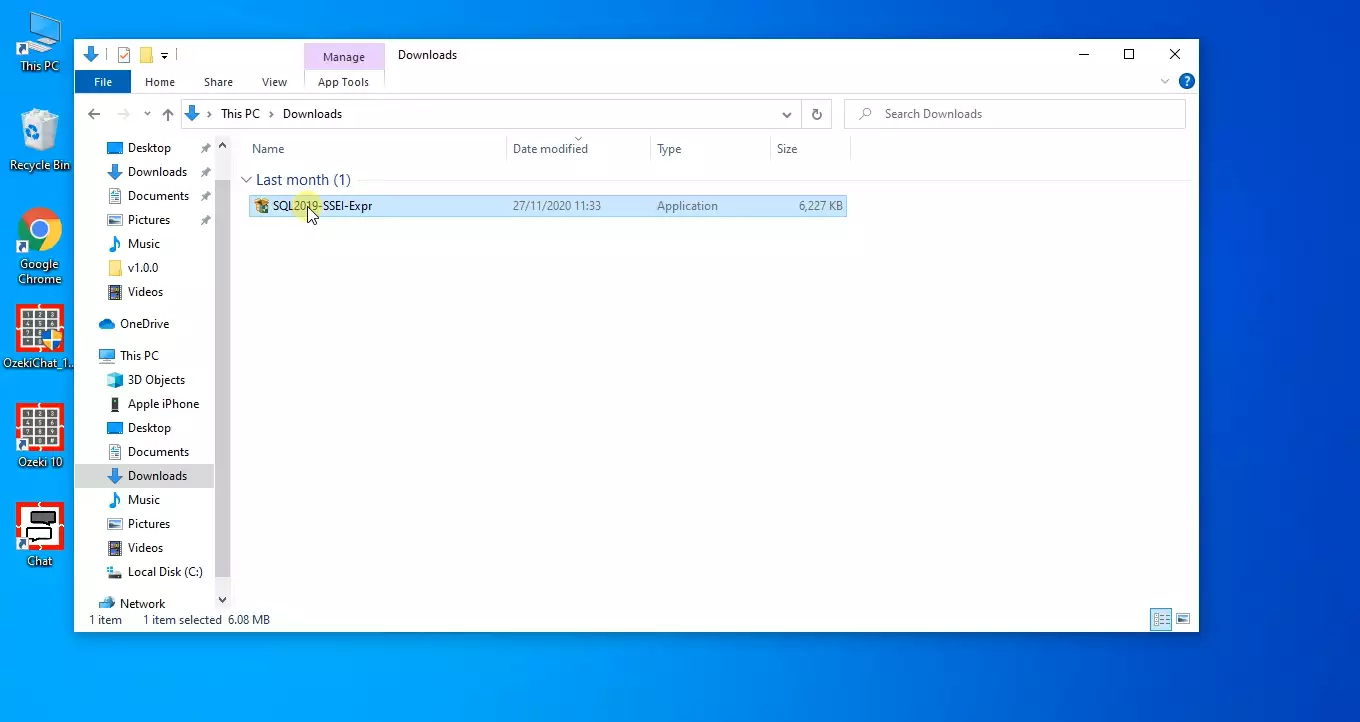Click the Application type cell

click(x=687, y=206)
